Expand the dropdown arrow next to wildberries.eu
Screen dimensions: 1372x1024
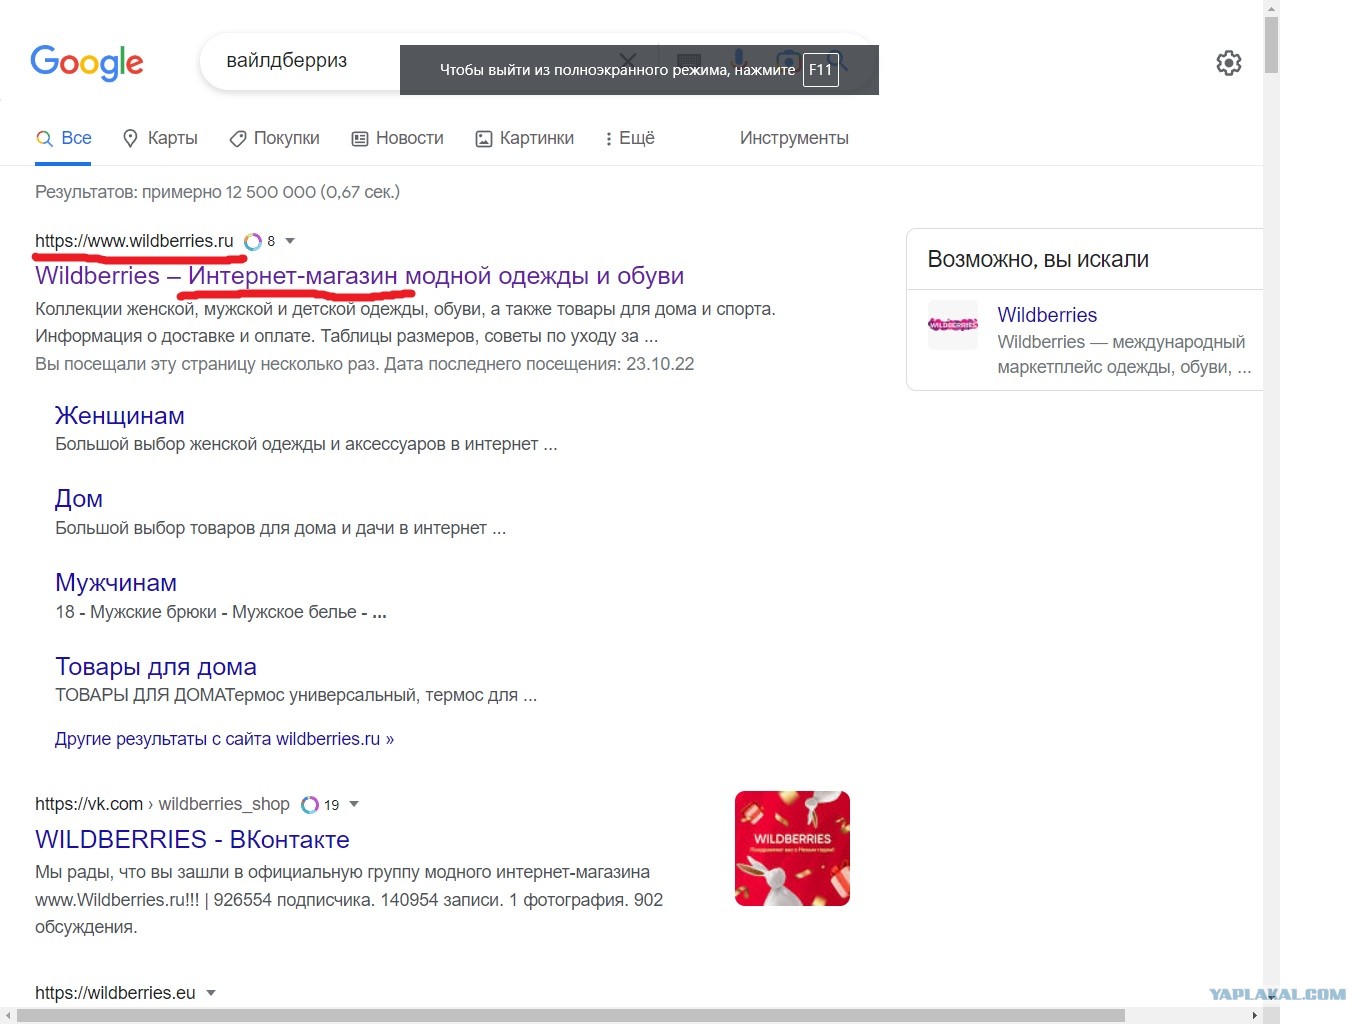[x=211, y=993]
